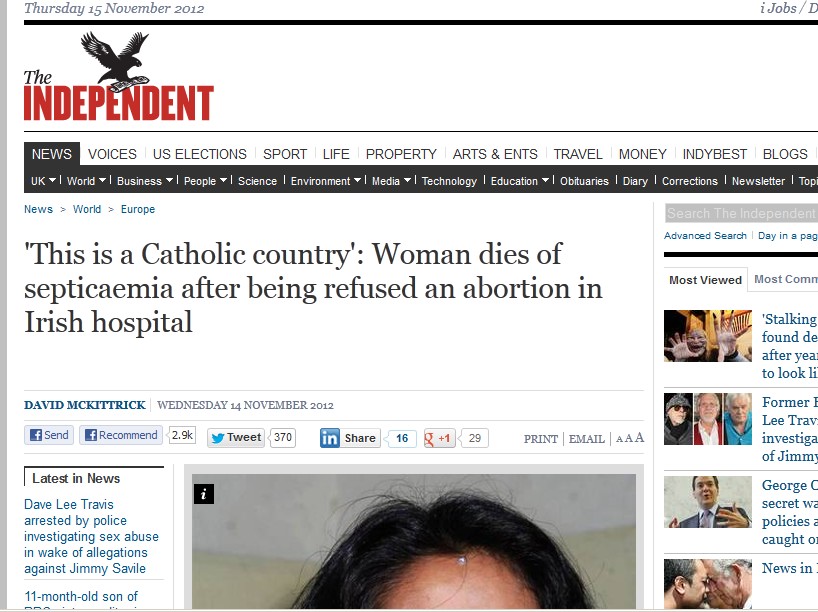
Task: Click the PRINT link
Action: coord(540,439)
